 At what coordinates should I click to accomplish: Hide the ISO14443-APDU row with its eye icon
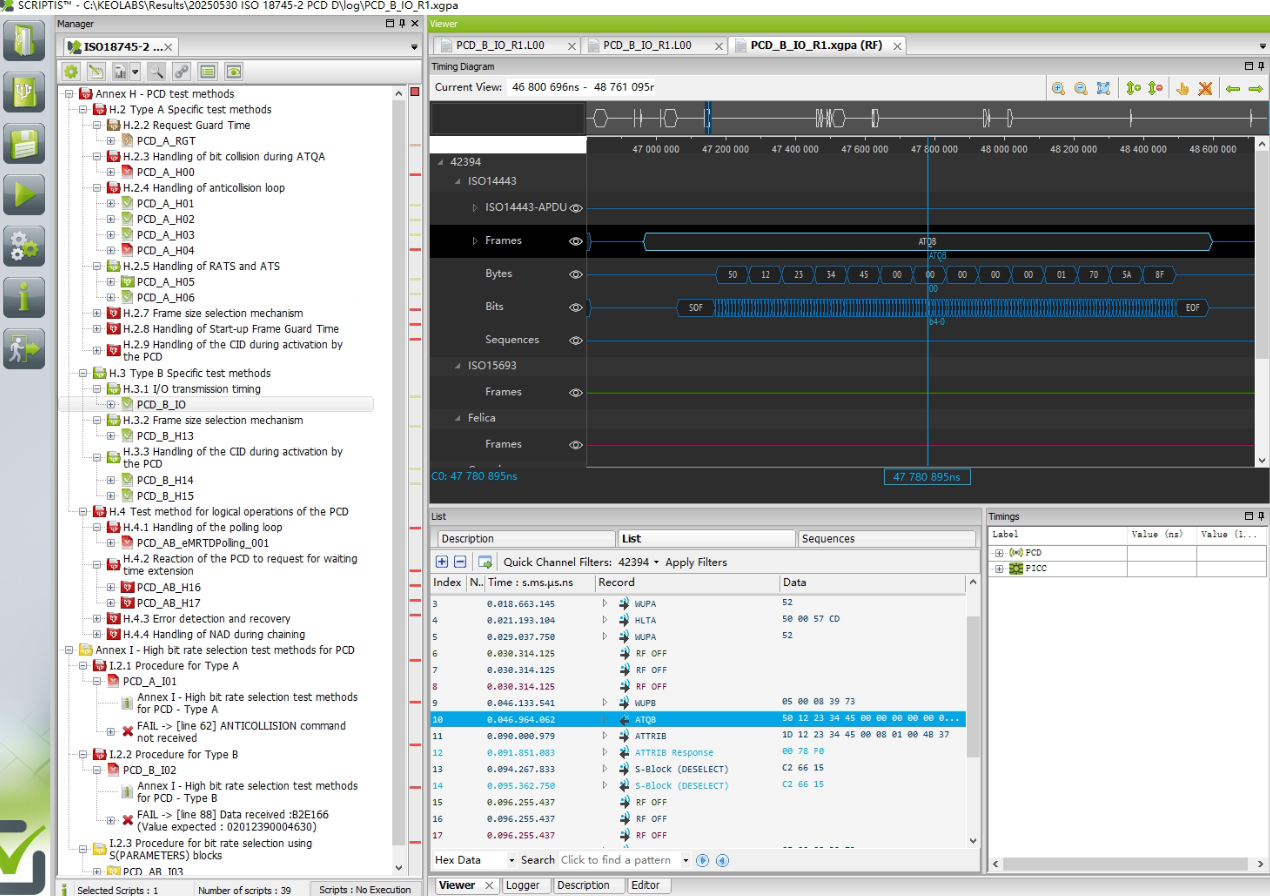(576, 208)
